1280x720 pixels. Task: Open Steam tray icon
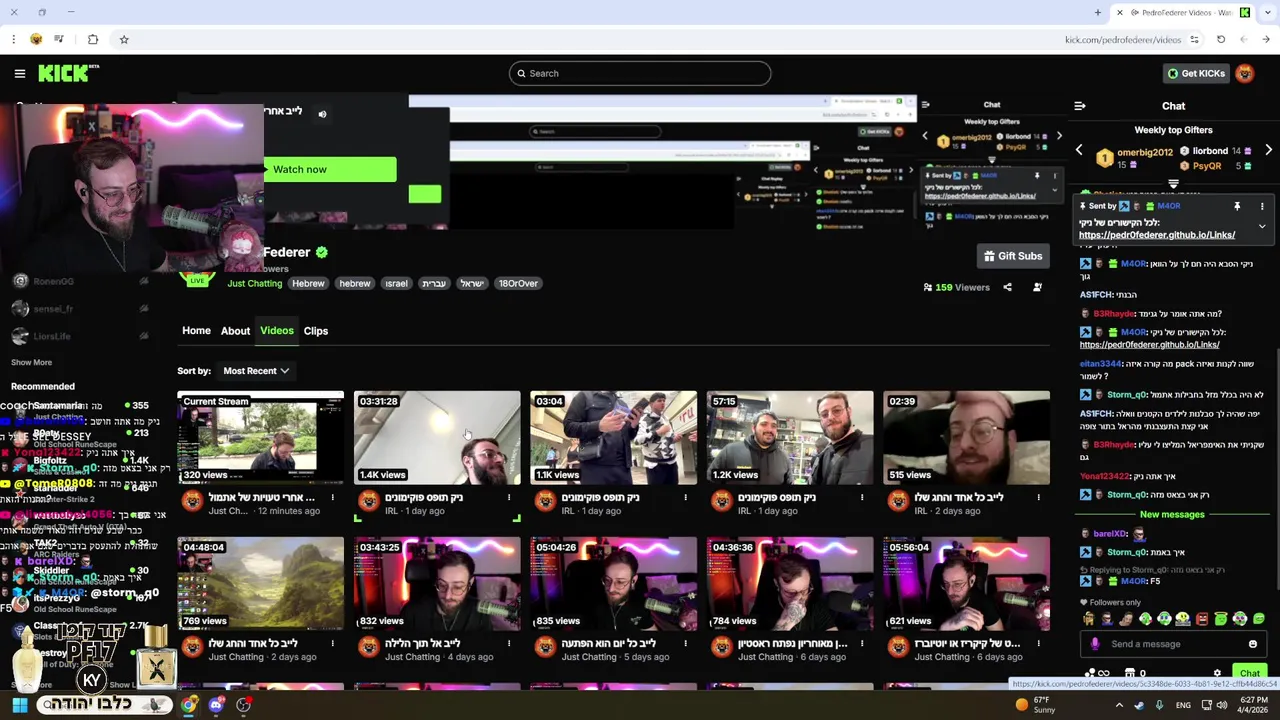click(x=1139, y=705)
